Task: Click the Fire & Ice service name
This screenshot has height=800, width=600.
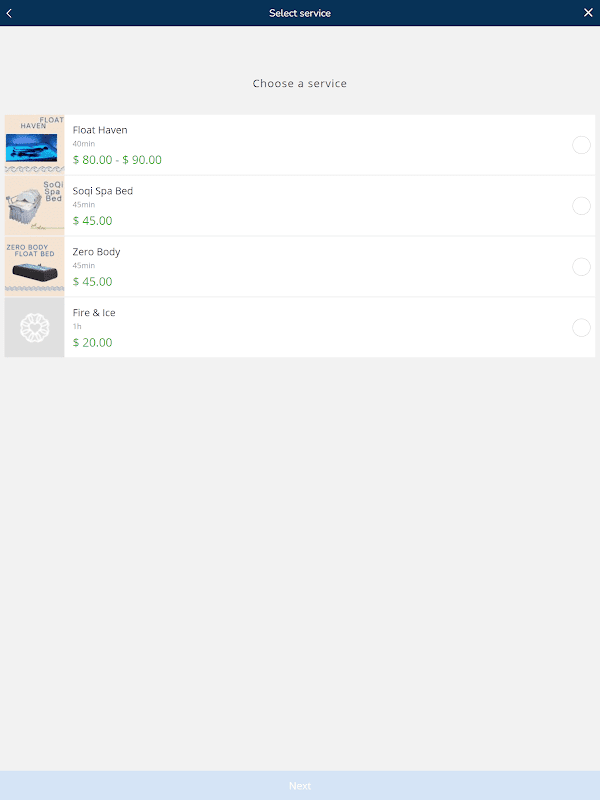Action: click(94, 313)
